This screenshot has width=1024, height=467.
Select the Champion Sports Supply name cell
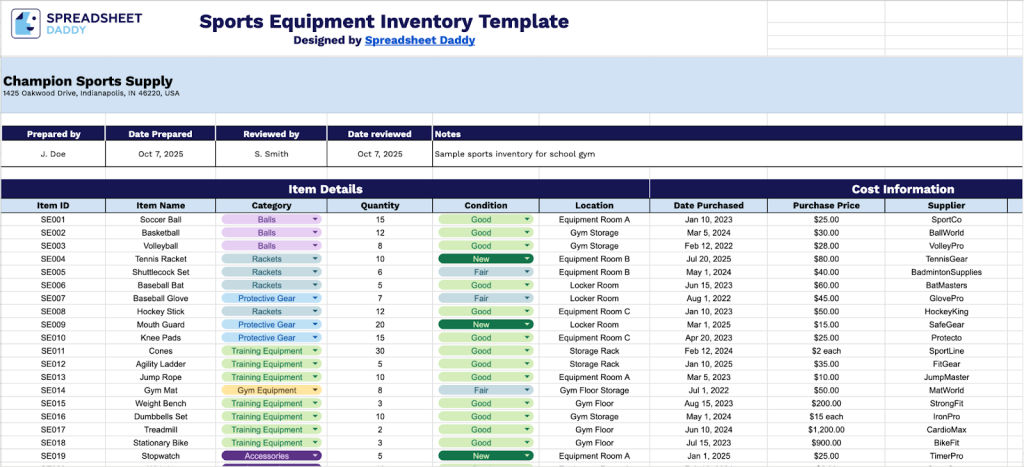click(88, 82)
